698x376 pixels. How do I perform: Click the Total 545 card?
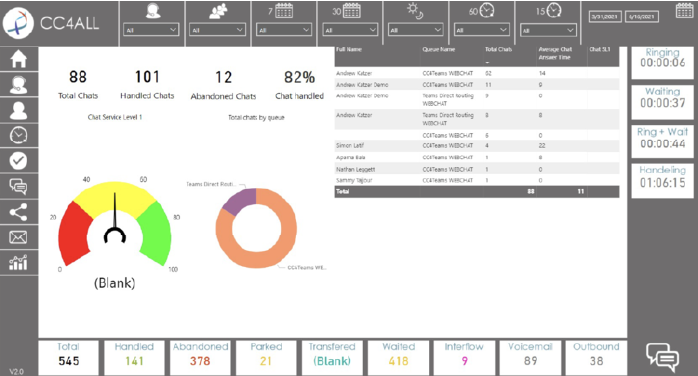[69, 358]
